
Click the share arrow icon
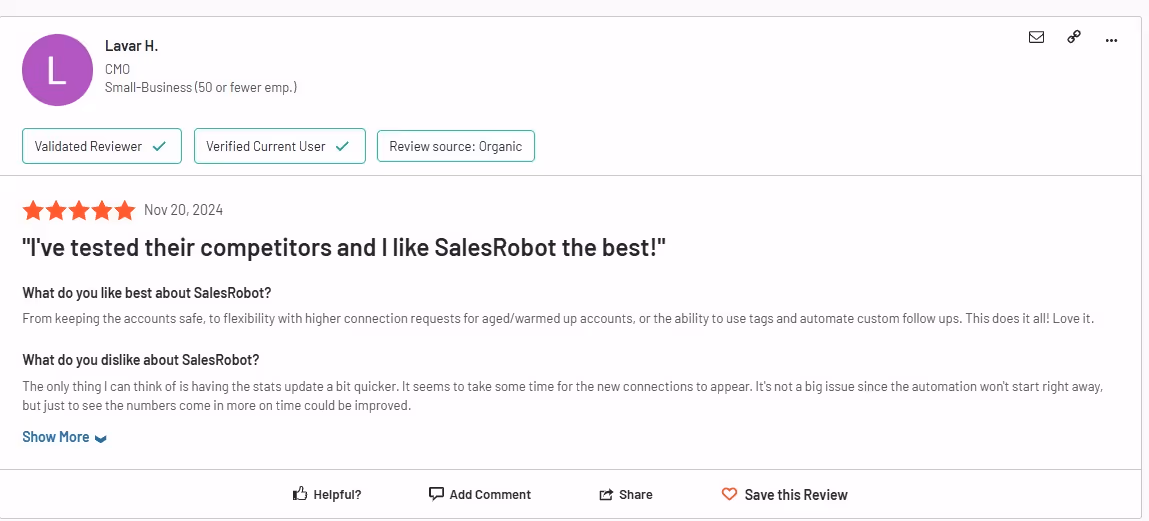606,495
